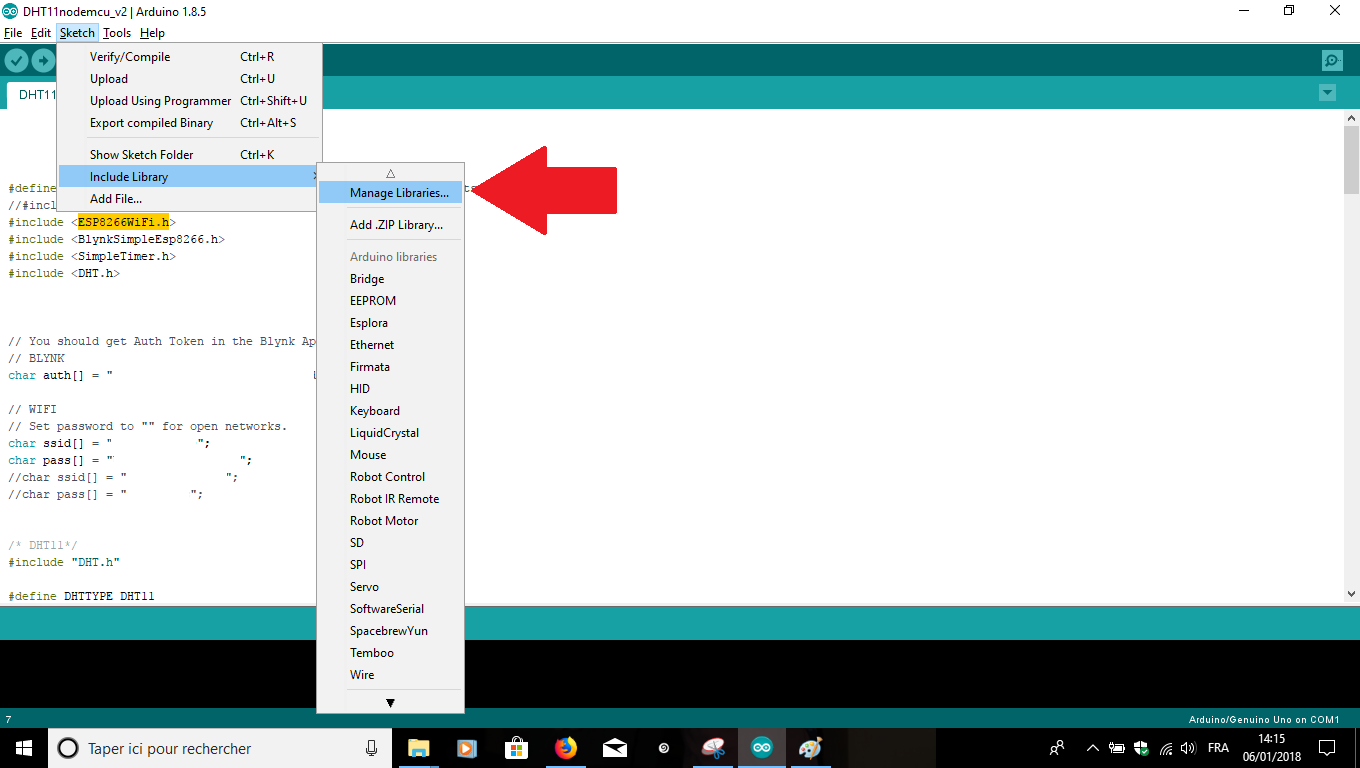Open Microsoft Store from the taskbar

pyautogui.click(x=516, y=748)
